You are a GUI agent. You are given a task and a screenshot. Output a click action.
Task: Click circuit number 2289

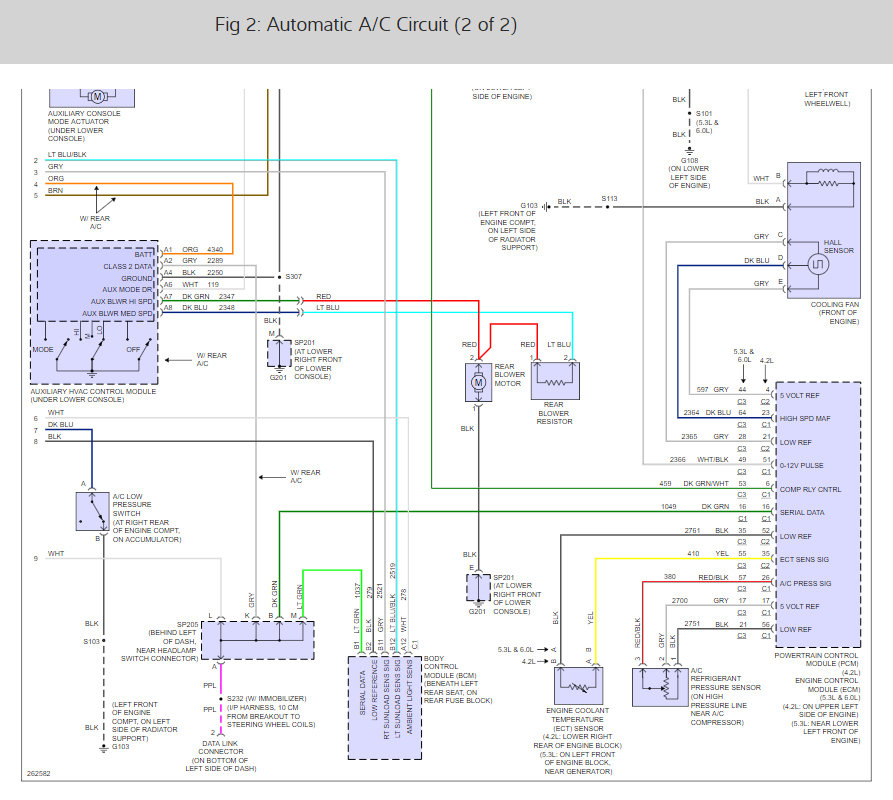215,261
